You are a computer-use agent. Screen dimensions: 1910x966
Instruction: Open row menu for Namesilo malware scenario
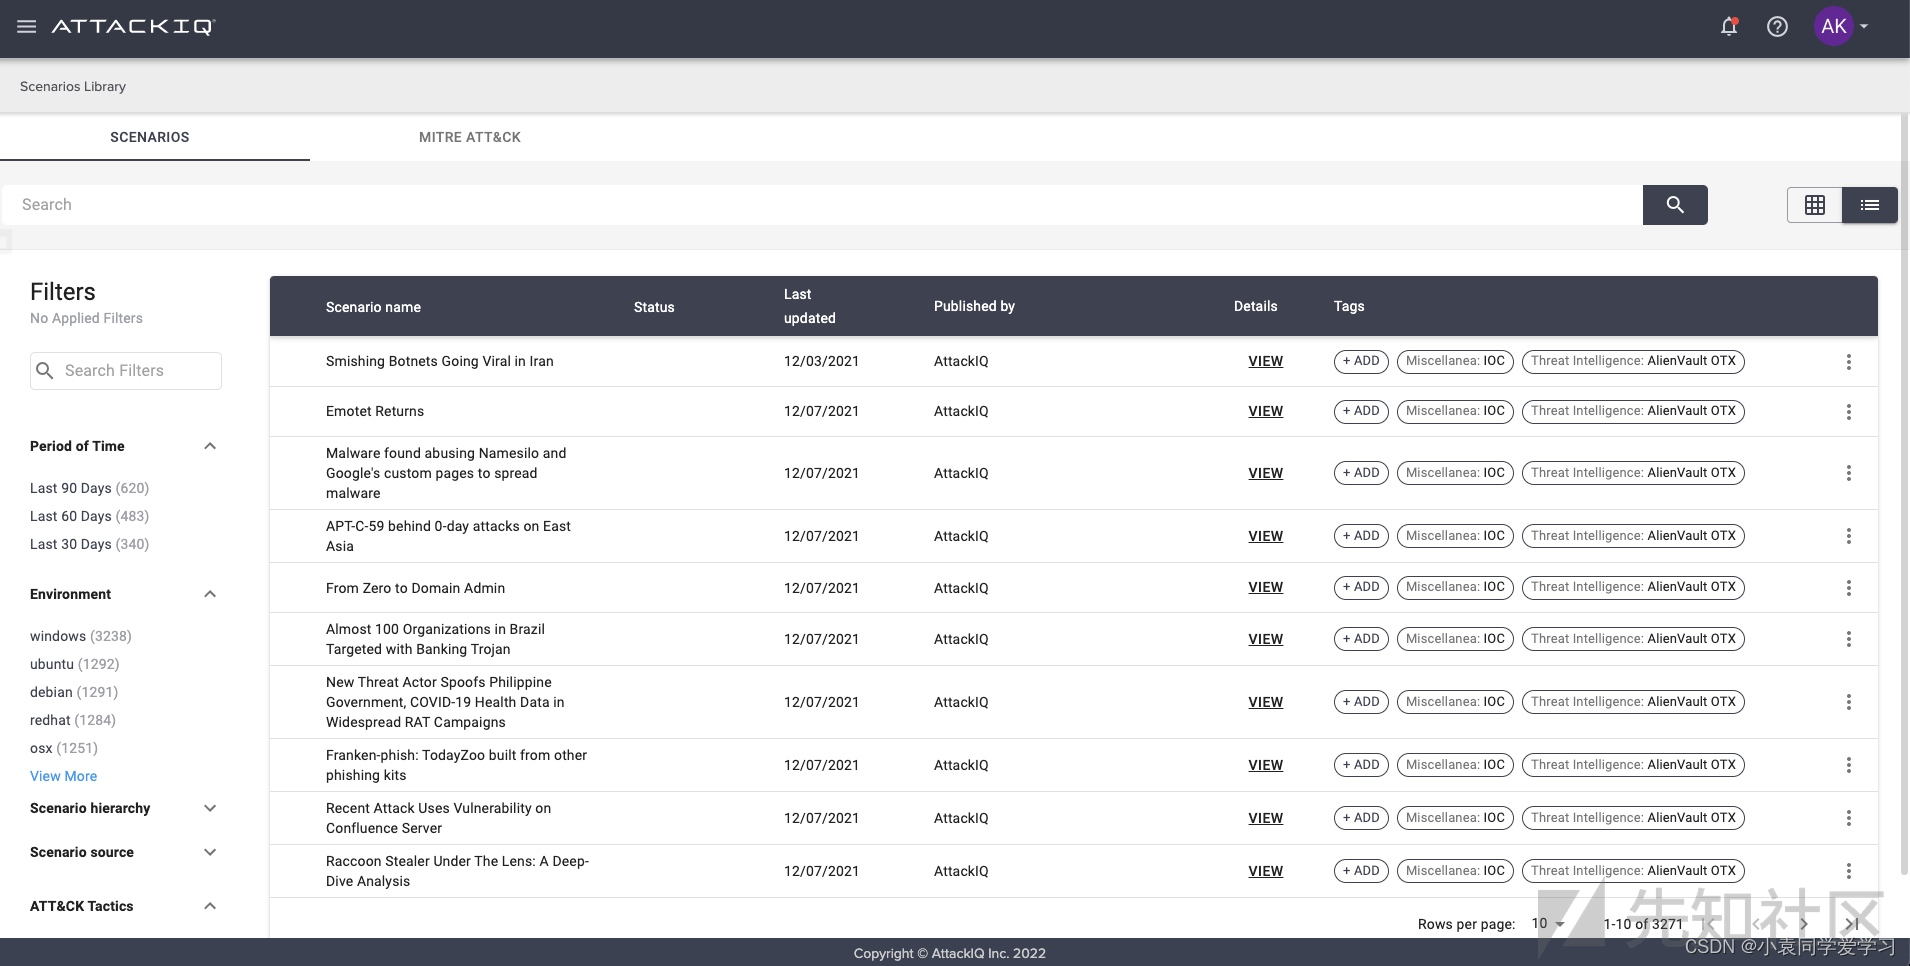1849,473
